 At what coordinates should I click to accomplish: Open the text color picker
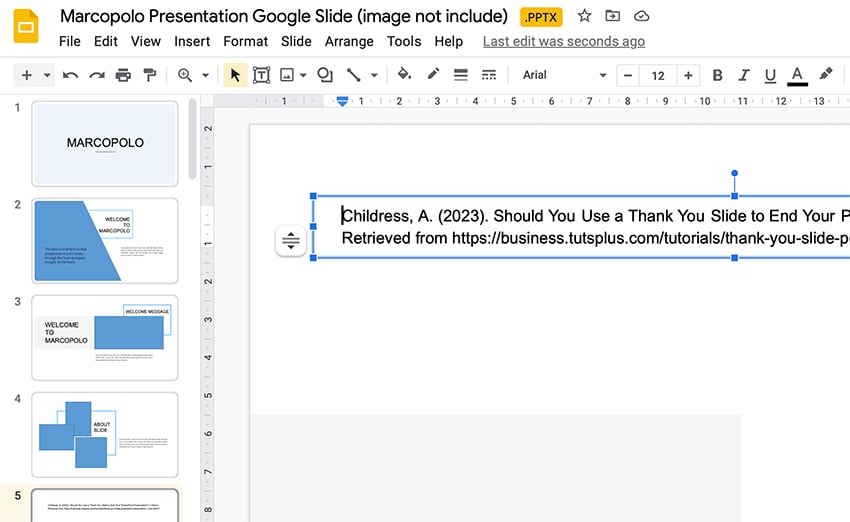[x=797, y=75]
